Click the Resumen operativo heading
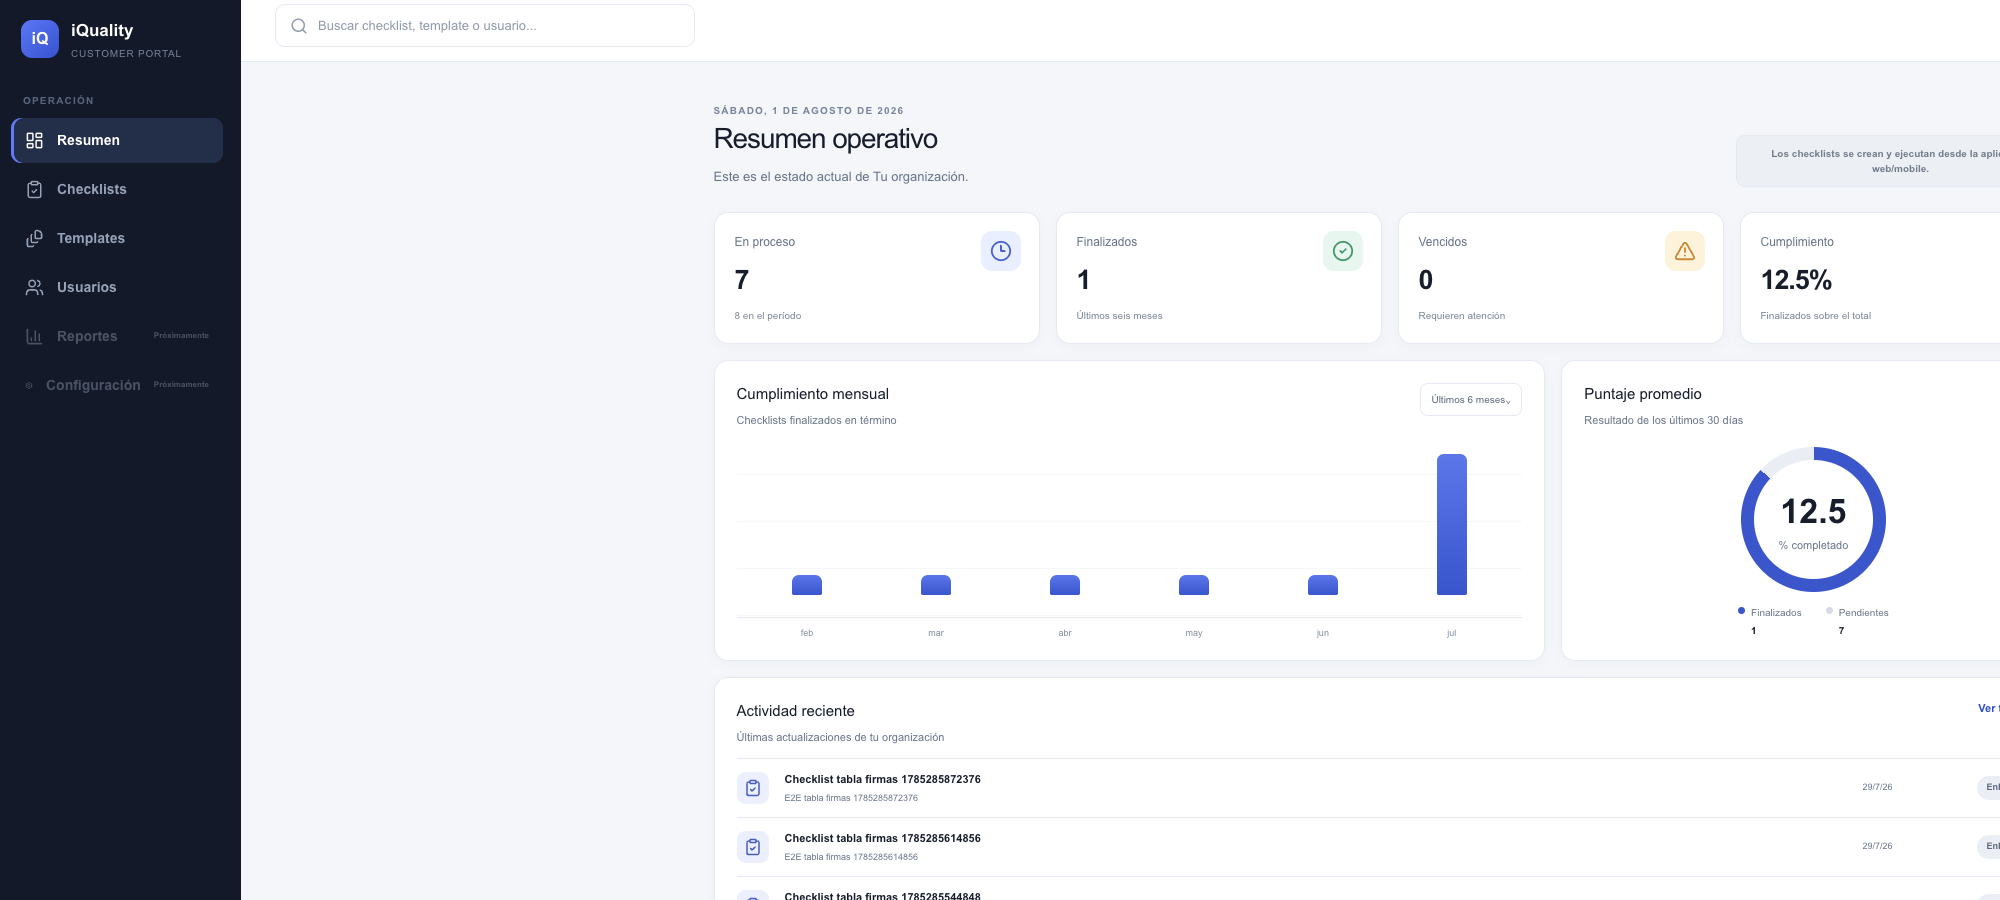 (826, 139)
